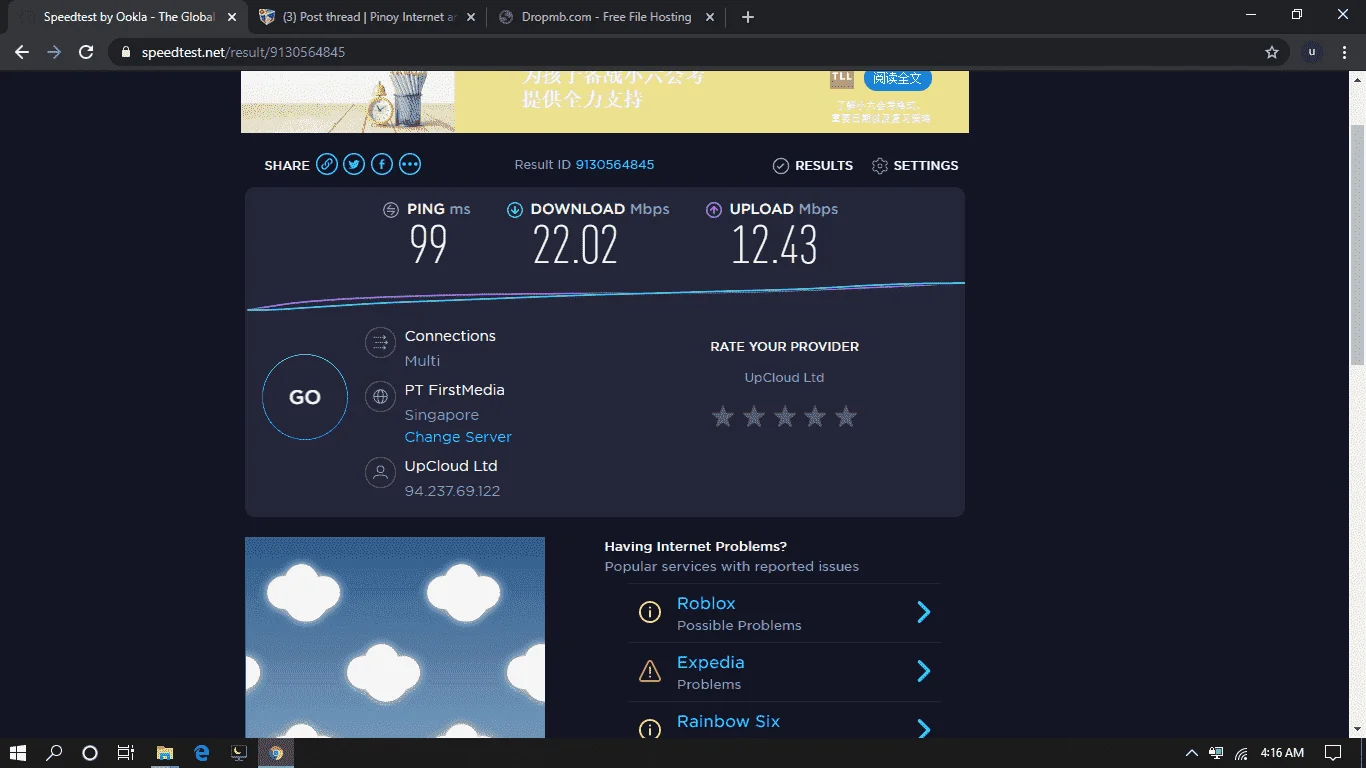Viewport: 1366px width, 768px height.
Task: Click the share link icon
Action: 327,165
